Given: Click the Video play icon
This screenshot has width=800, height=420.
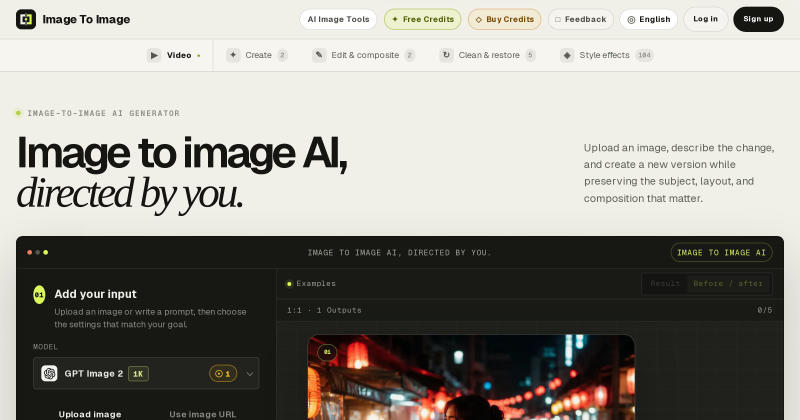Looking at the screenshot, I should (x=154, y=55).
